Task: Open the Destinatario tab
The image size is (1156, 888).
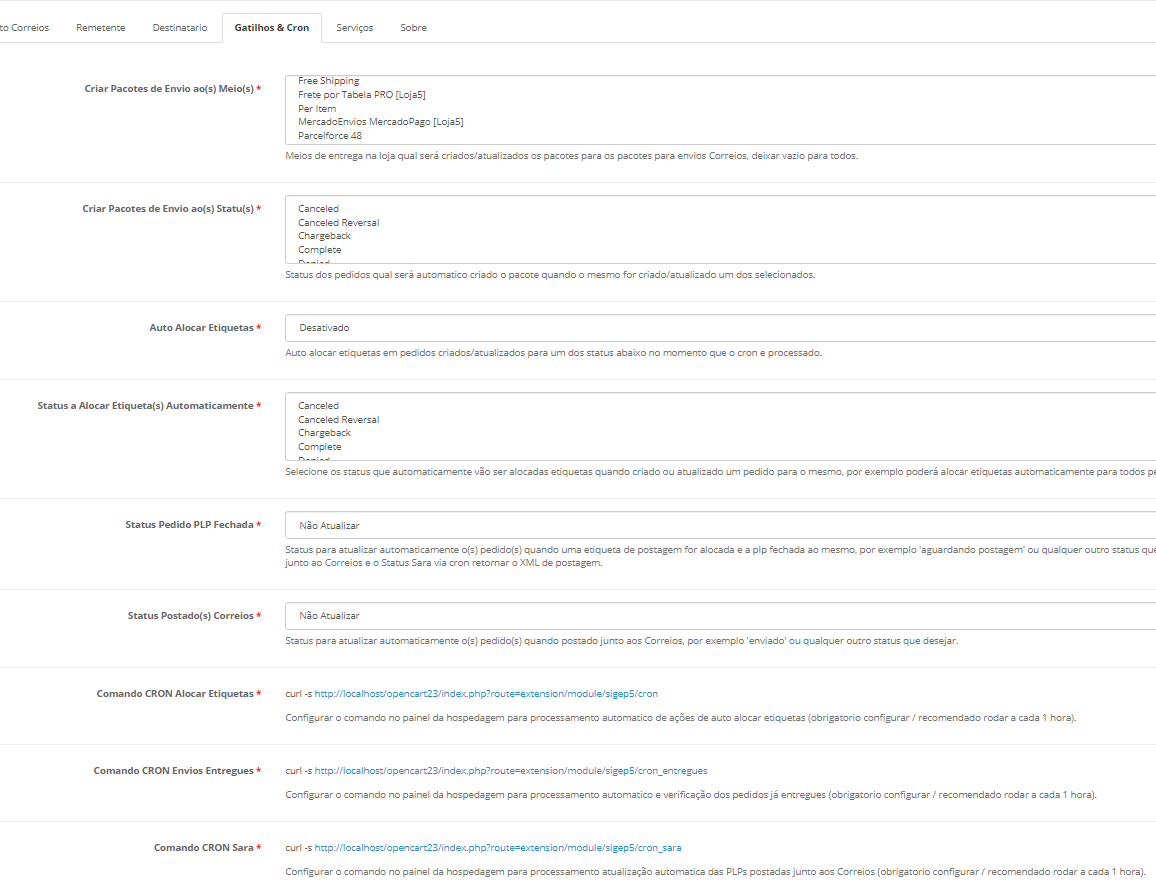Action: tap(180, 28)
